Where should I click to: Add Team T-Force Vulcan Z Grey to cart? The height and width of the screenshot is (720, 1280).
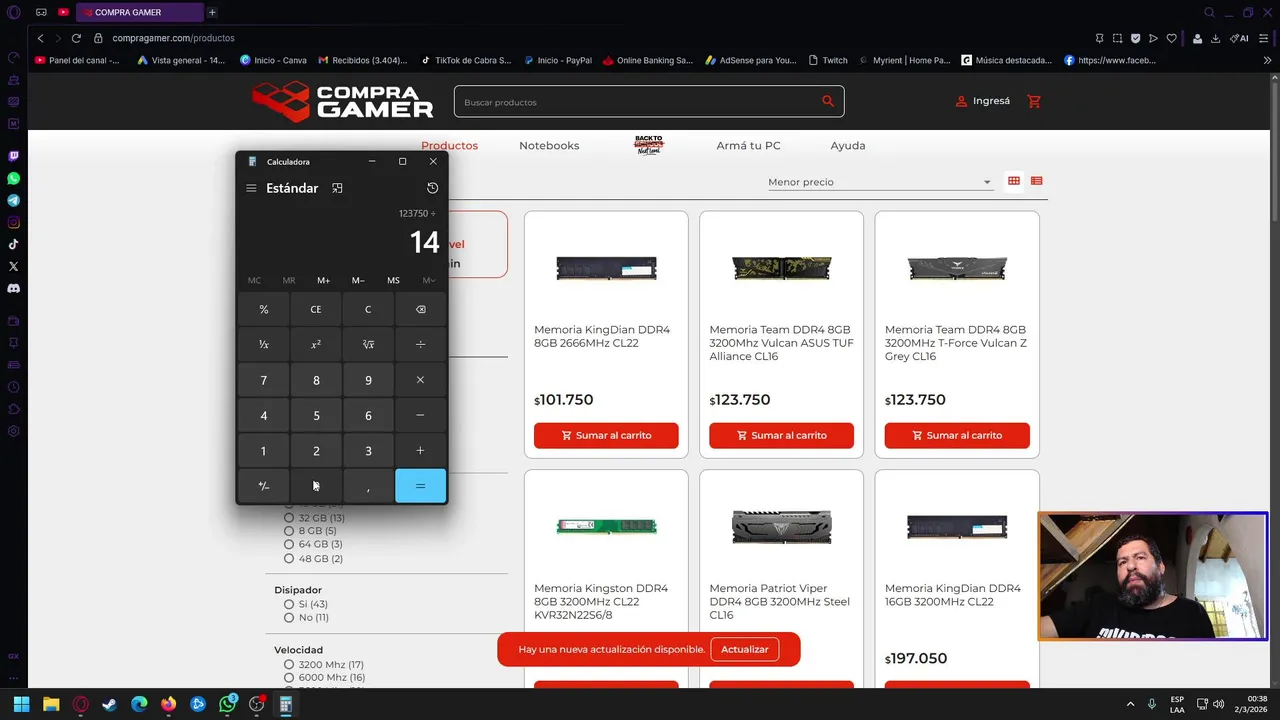pos(957,435)
